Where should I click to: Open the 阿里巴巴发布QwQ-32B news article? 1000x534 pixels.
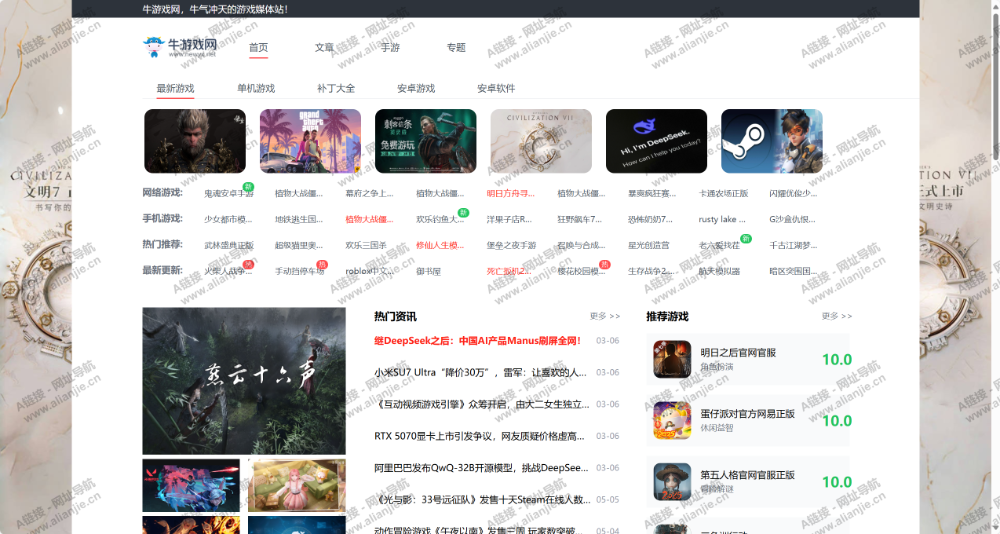pos(482,468)
